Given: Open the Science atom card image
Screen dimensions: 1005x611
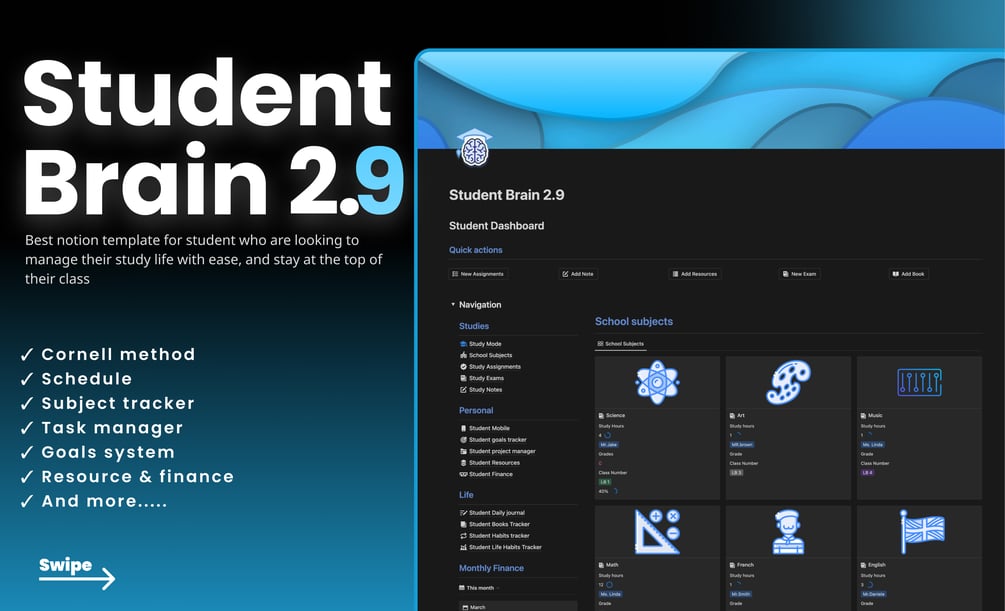Looking at the screenshot, I should (x=657, y=383).
